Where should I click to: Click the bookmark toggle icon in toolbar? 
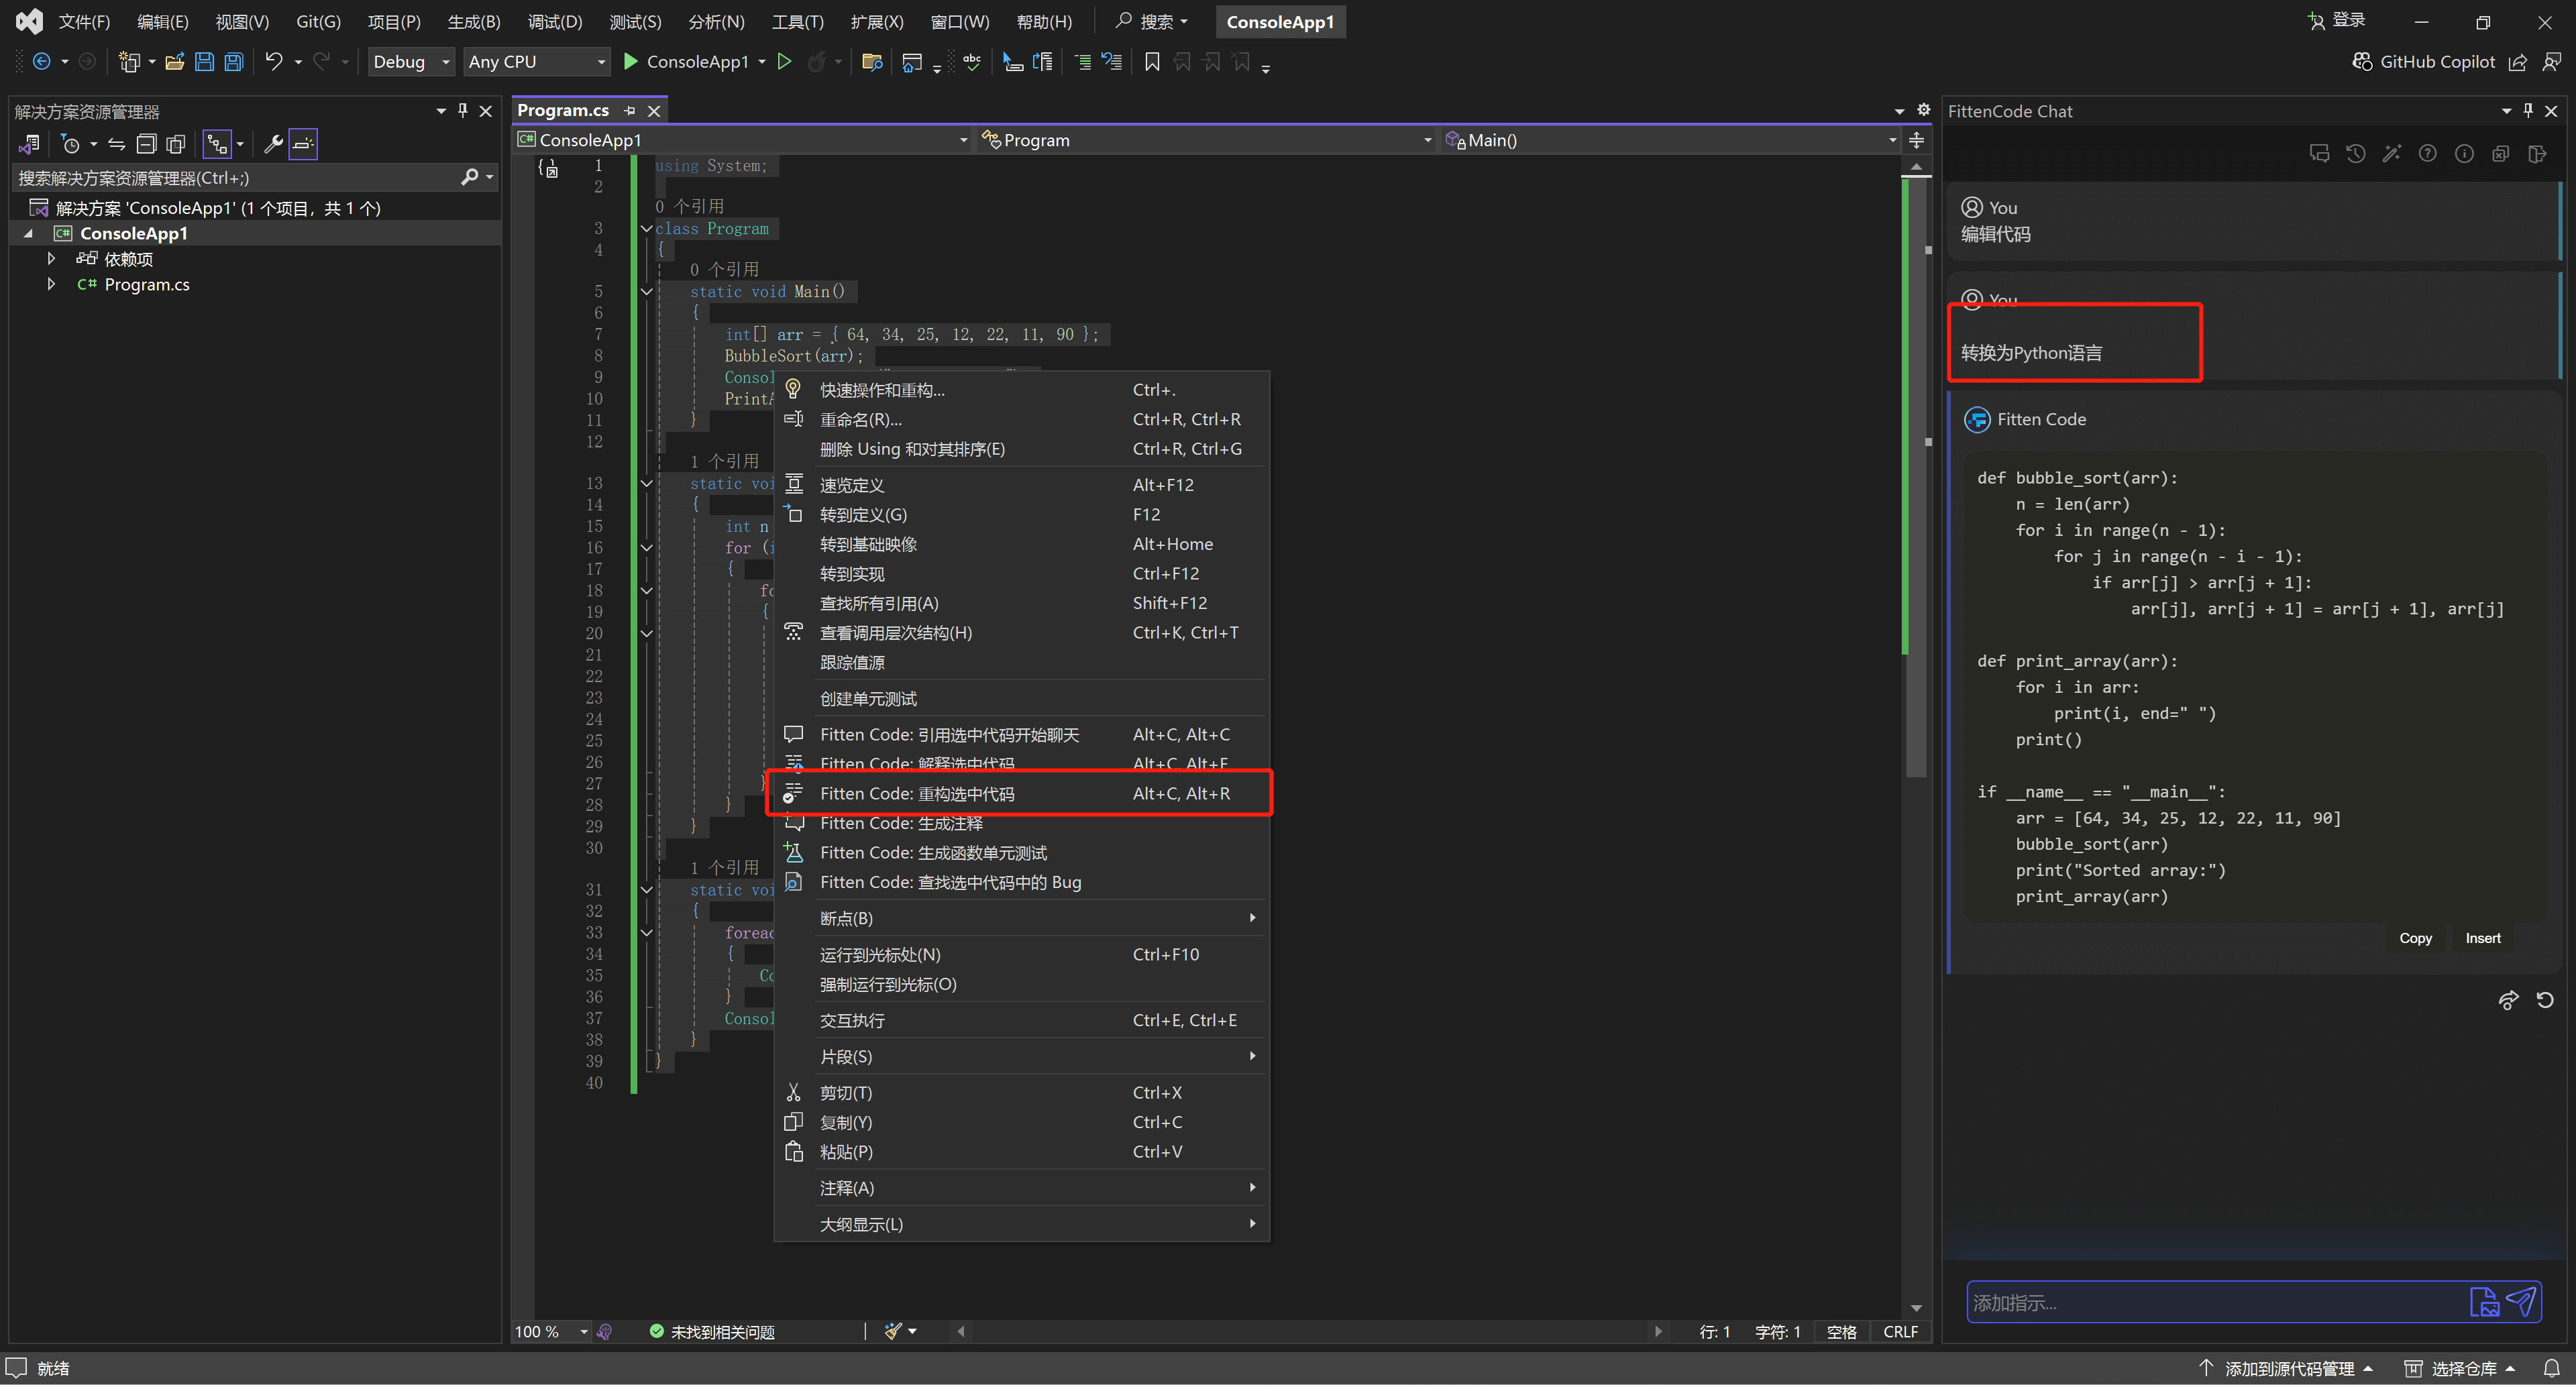tap(1152, 62)
